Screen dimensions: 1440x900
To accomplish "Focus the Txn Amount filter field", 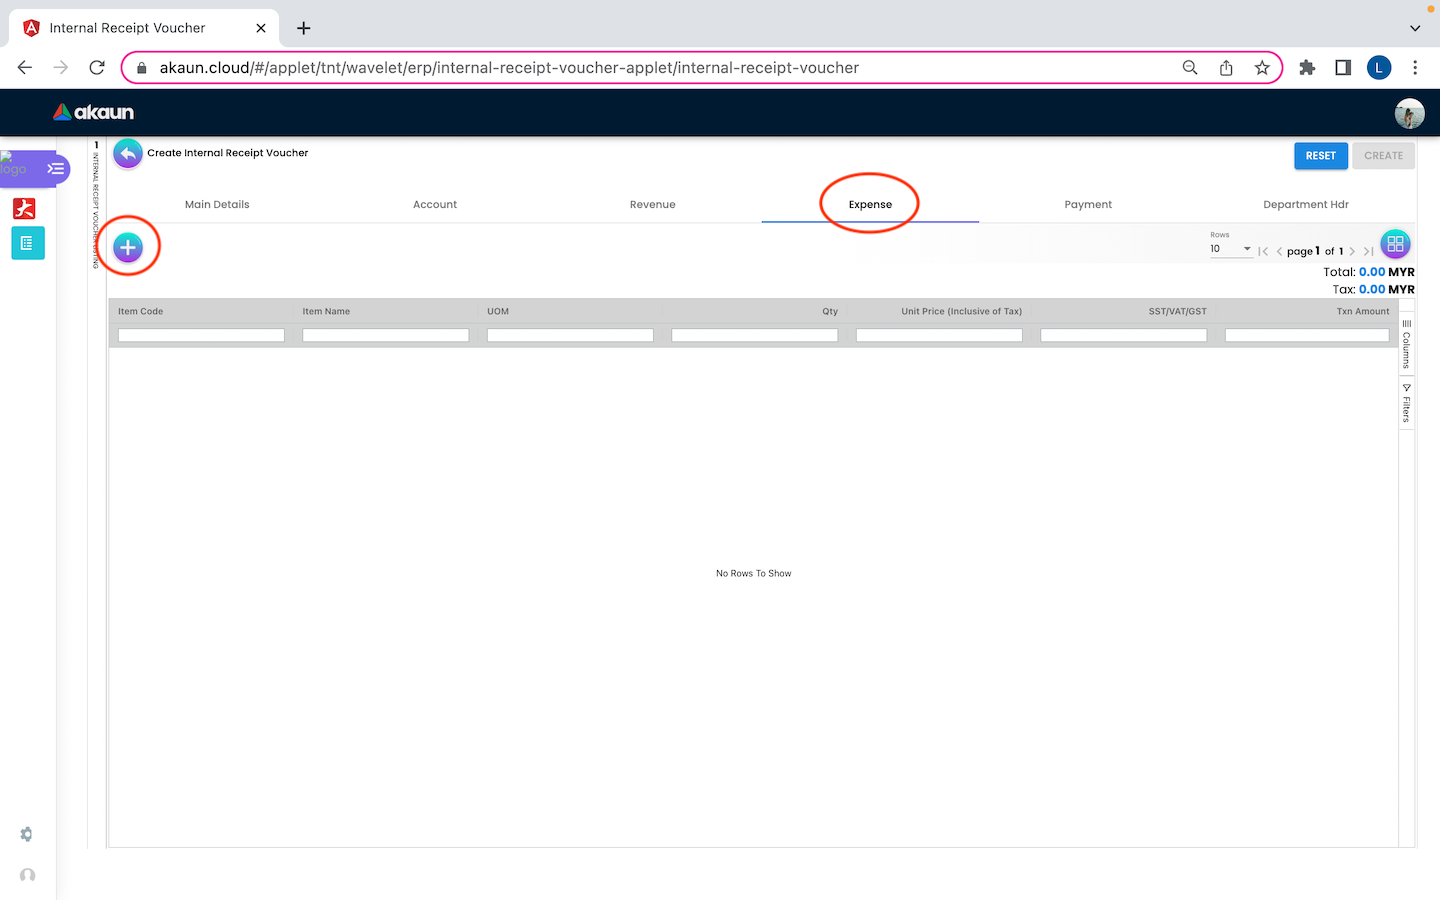I will click(1307, 335).
